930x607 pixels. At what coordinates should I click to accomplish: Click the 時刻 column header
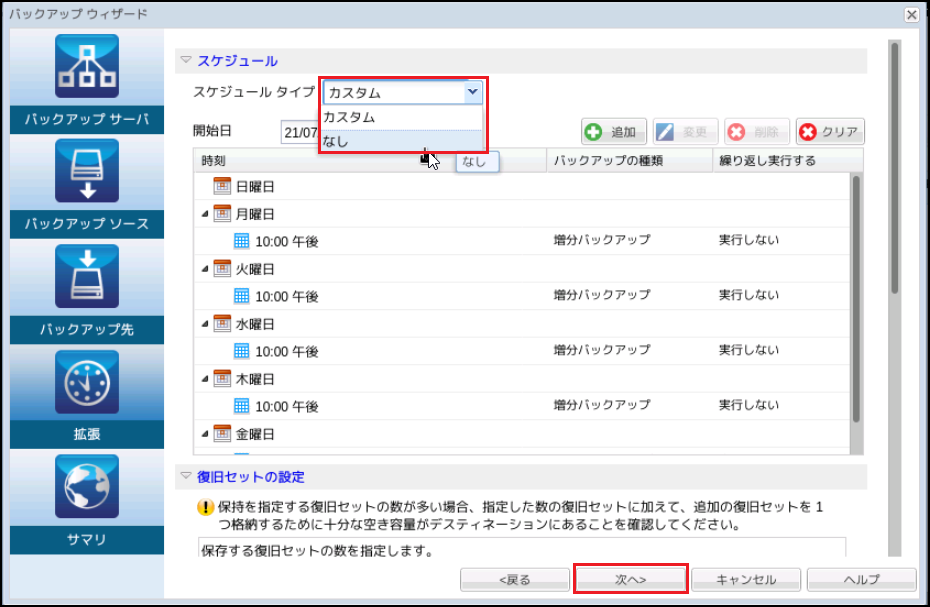(370, 160)
